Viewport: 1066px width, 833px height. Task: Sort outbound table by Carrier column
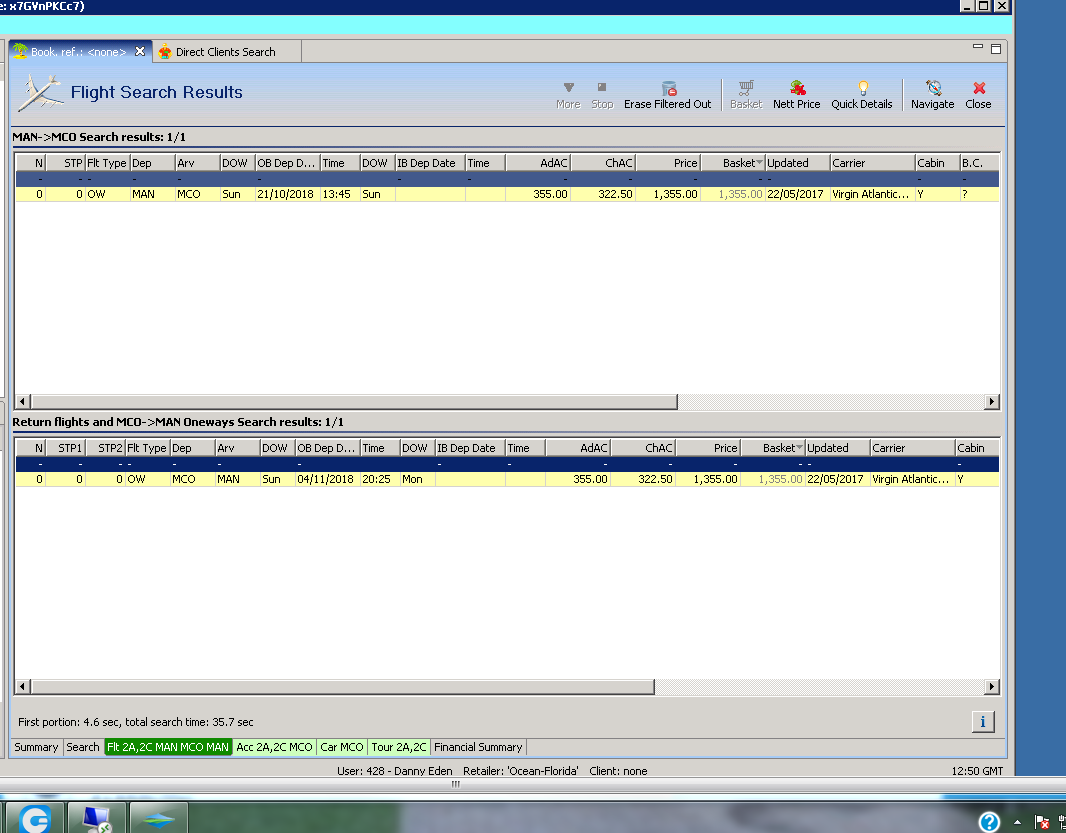click(x=872, y=163)
